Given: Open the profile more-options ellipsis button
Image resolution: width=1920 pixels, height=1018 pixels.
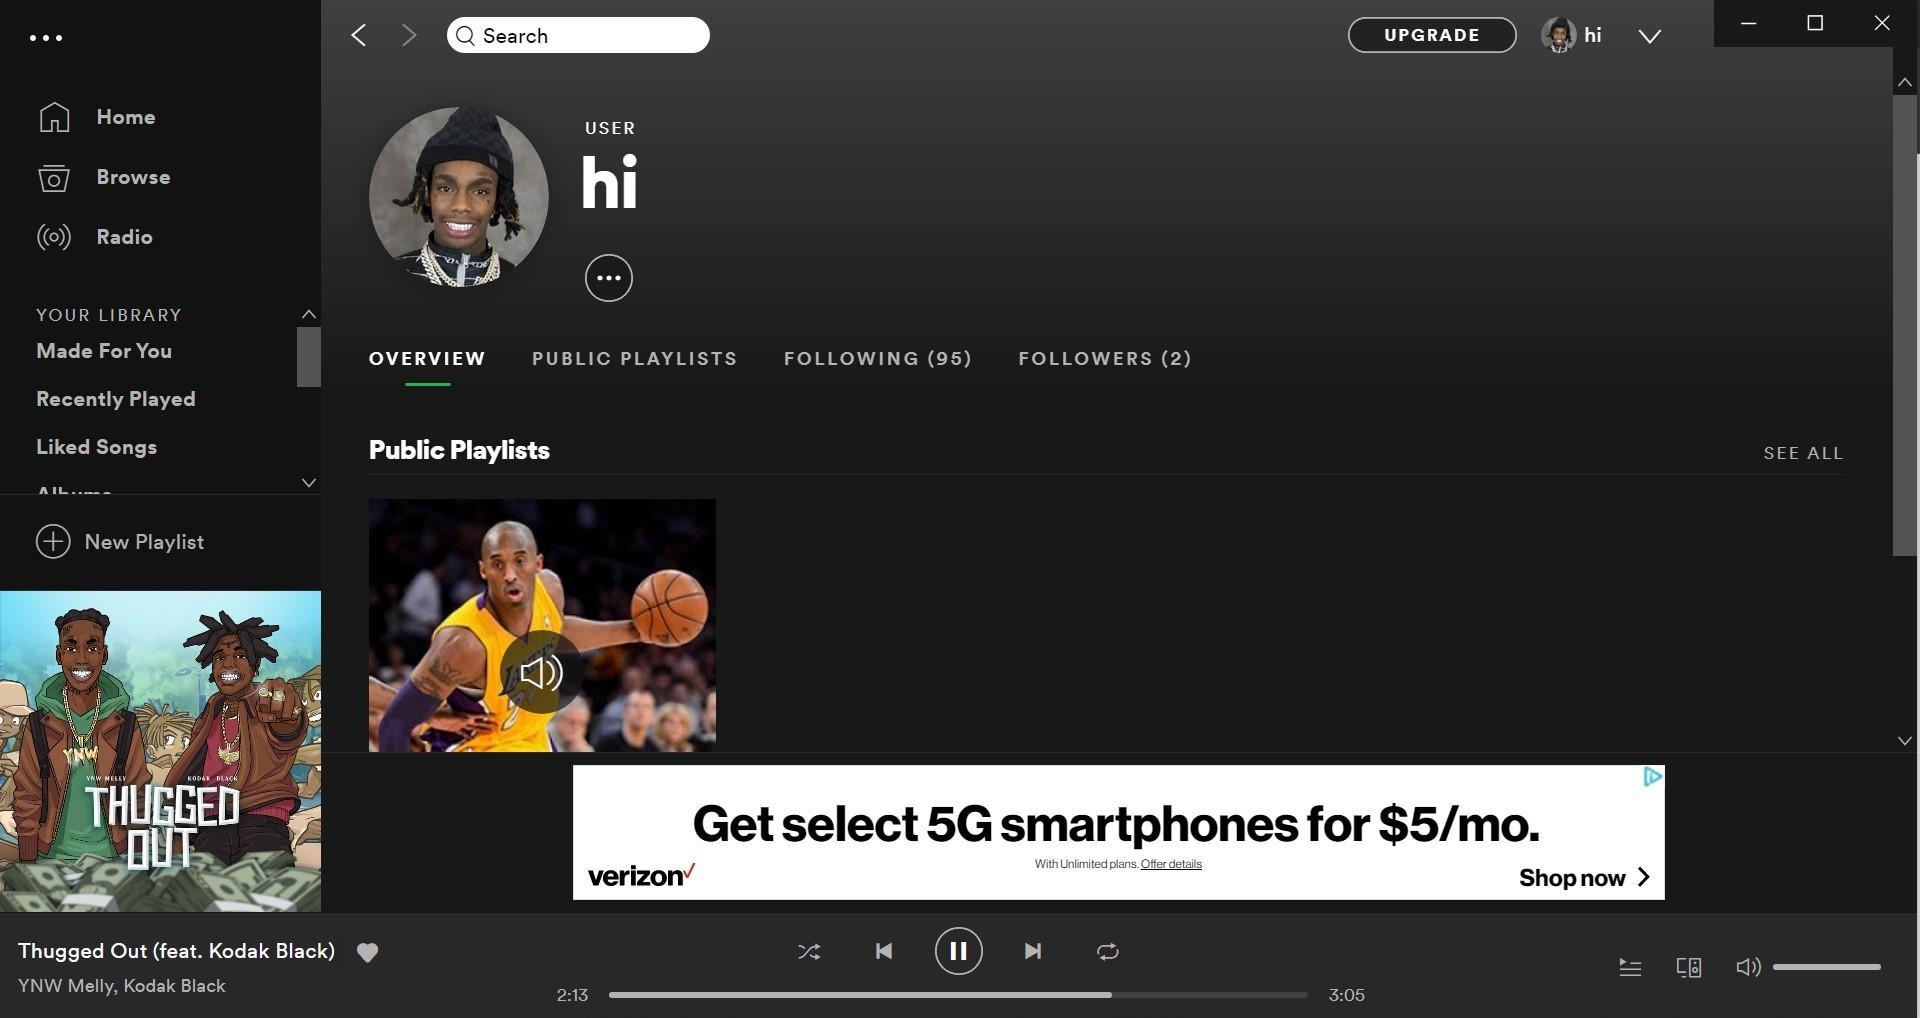Looking at the screenshot, I should click(x=609, y=278).
